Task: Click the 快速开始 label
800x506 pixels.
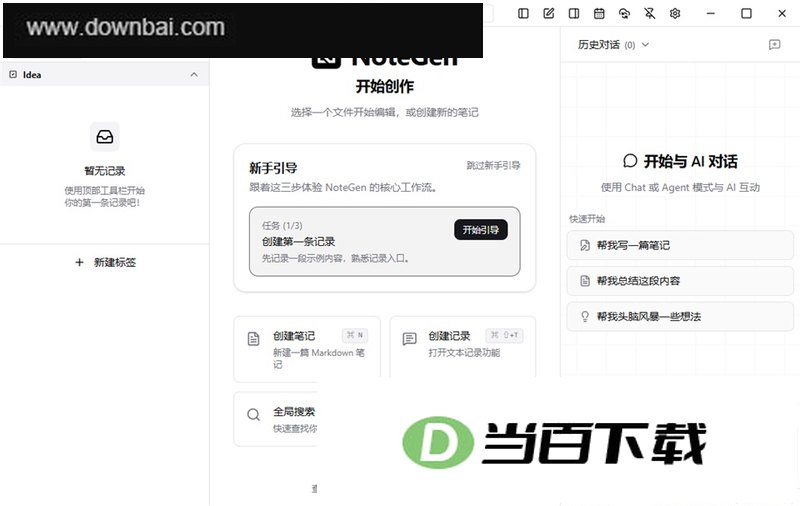Action: click(x=587, y=219)
